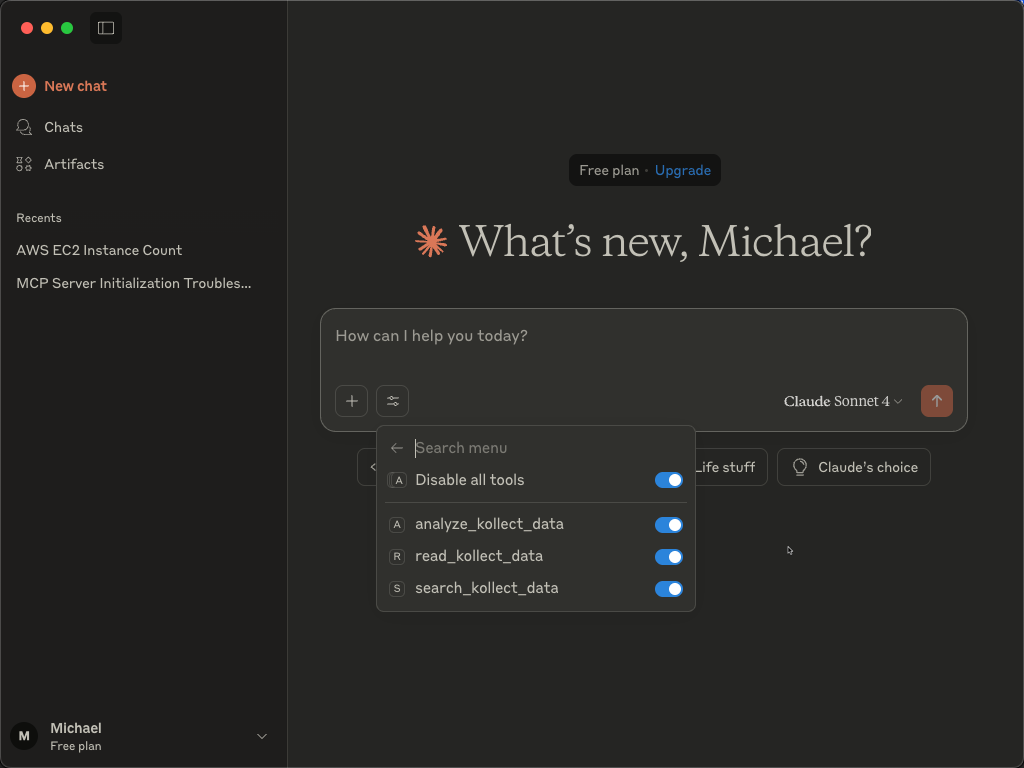Select the Life stuff suggestion chip

(x=730, y=467)
